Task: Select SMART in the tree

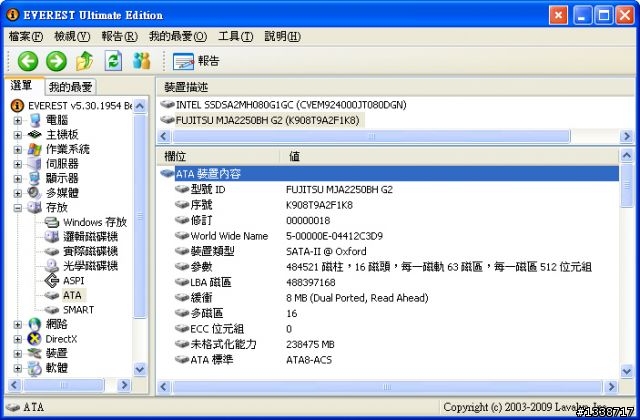Action: [78, 310]
